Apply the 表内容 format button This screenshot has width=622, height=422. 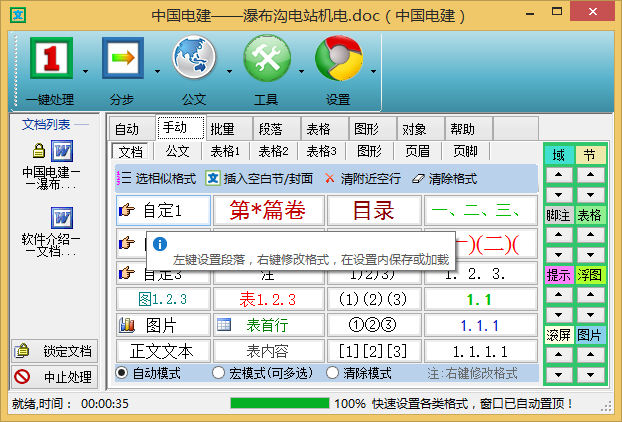[269, 351]
